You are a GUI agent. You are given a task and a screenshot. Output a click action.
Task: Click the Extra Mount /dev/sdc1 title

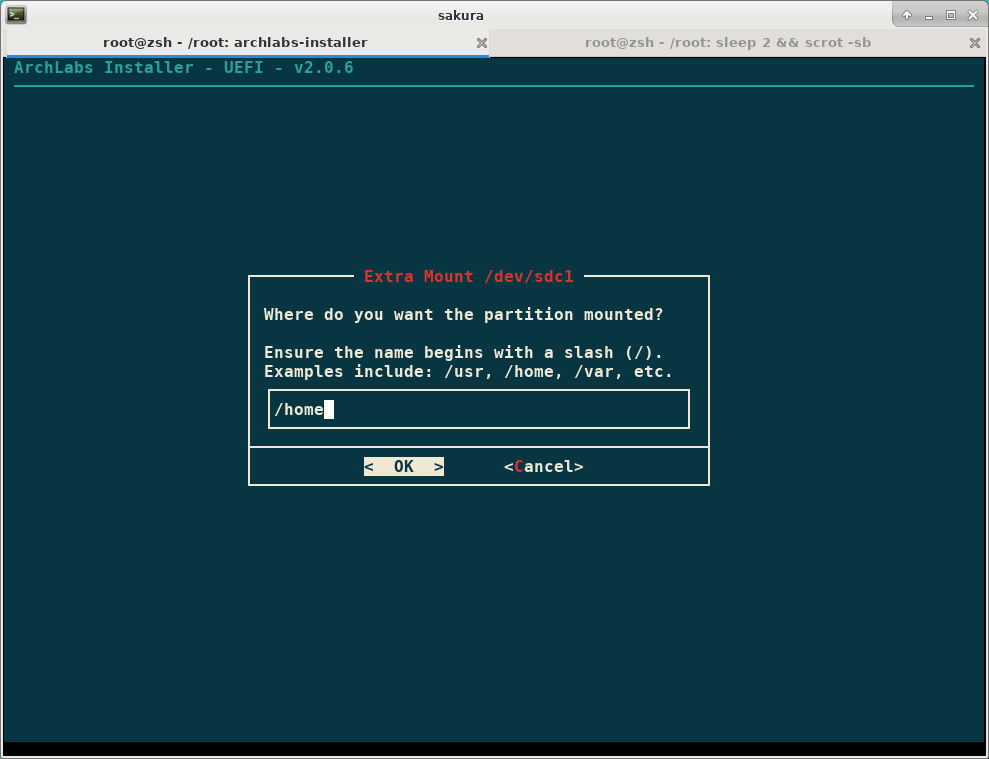pyautogui.click(x=469, y=276)
